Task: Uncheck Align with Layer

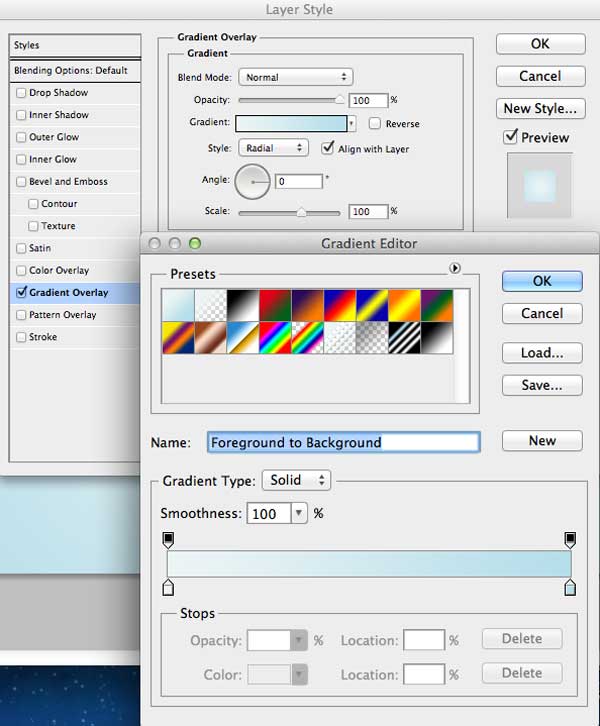Action: pos(328,148)
